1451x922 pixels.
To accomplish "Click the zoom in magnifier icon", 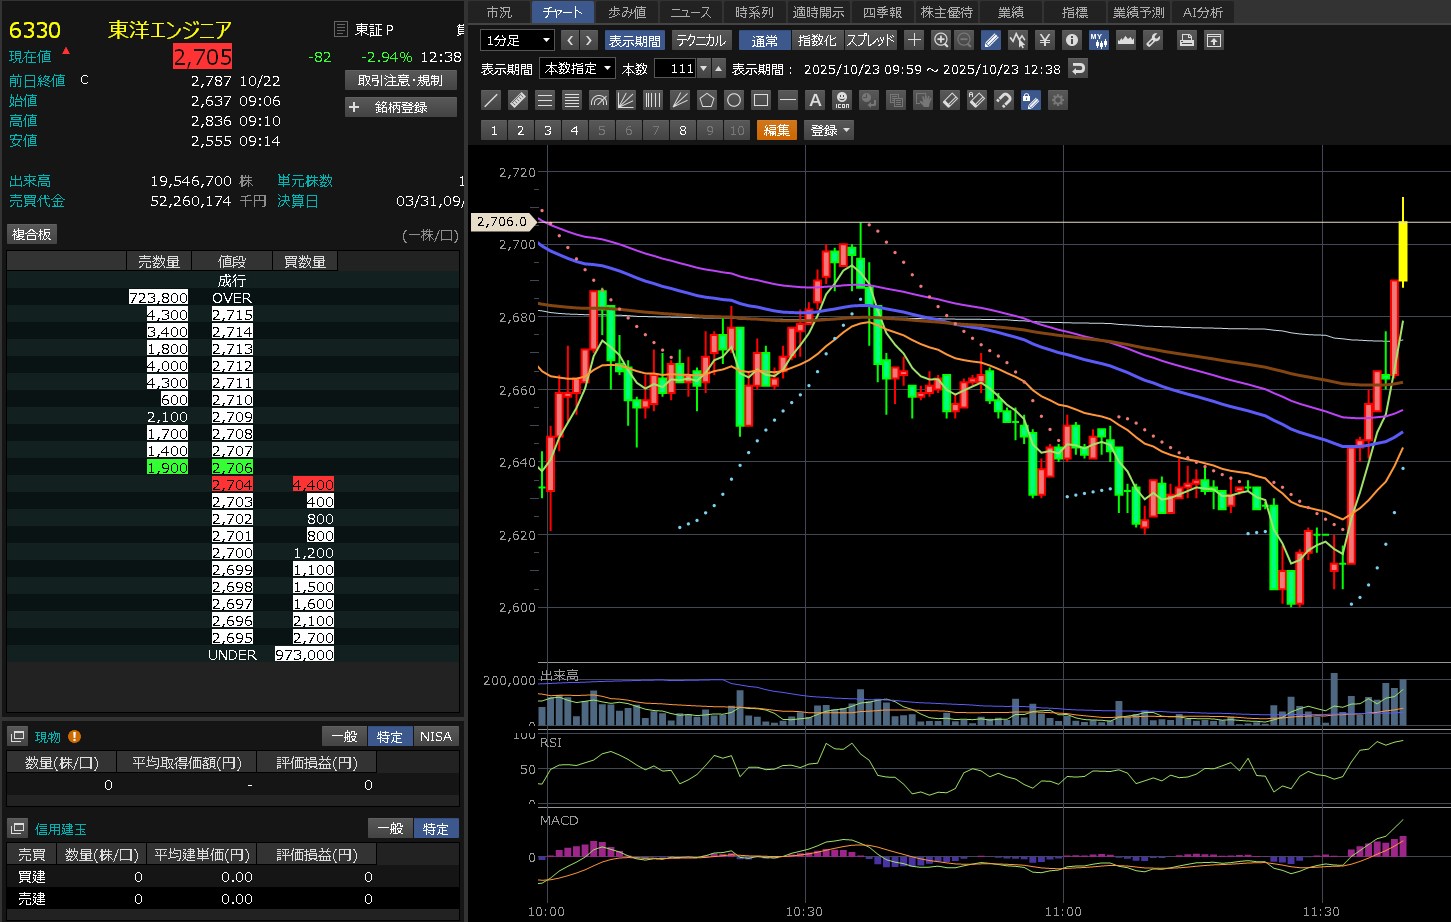I will (x=940, y=40).
